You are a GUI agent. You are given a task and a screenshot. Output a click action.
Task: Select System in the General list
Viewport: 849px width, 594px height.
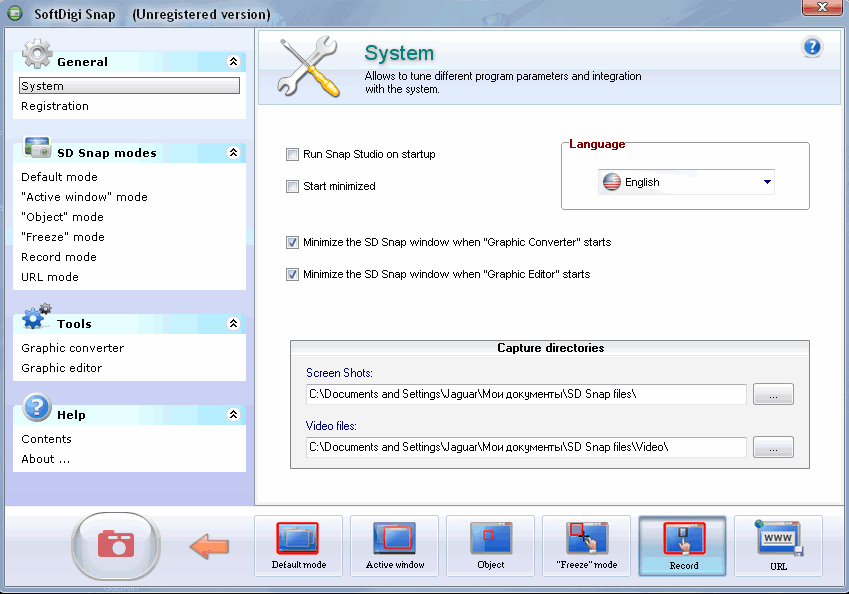tap(129, 86)
